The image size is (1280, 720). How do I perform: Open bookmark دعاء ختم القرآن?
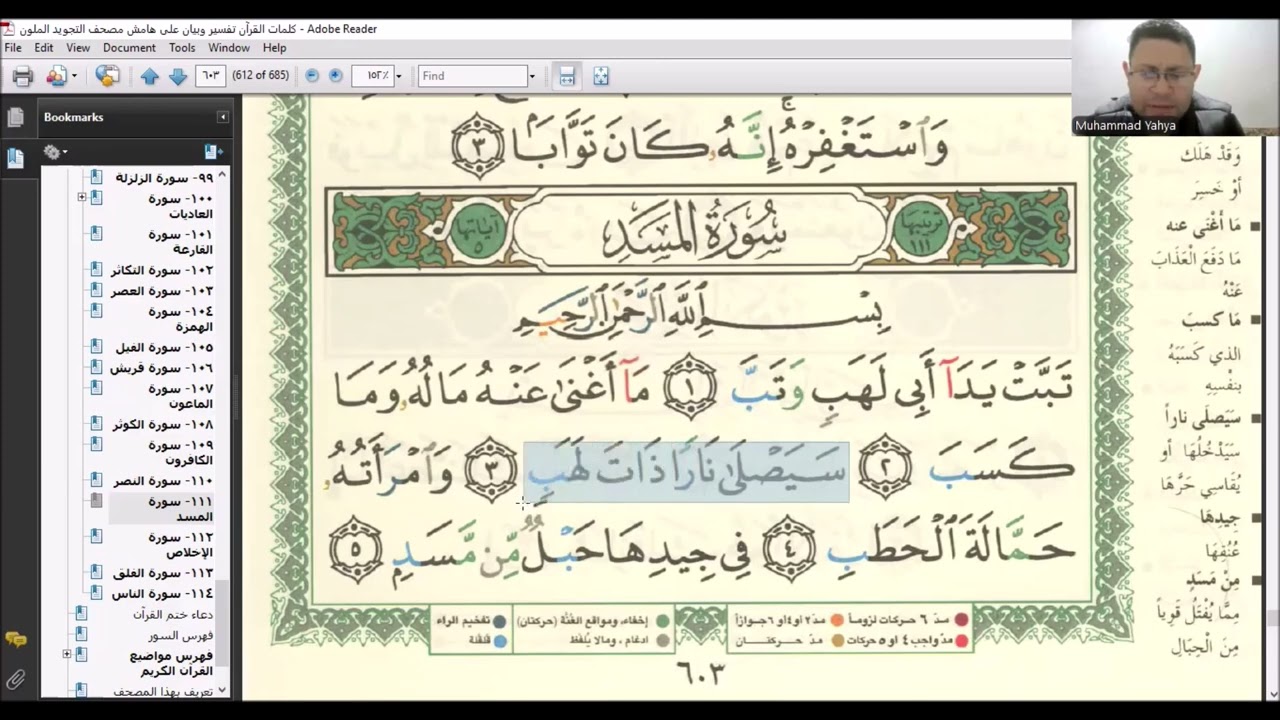pos(173,614)
